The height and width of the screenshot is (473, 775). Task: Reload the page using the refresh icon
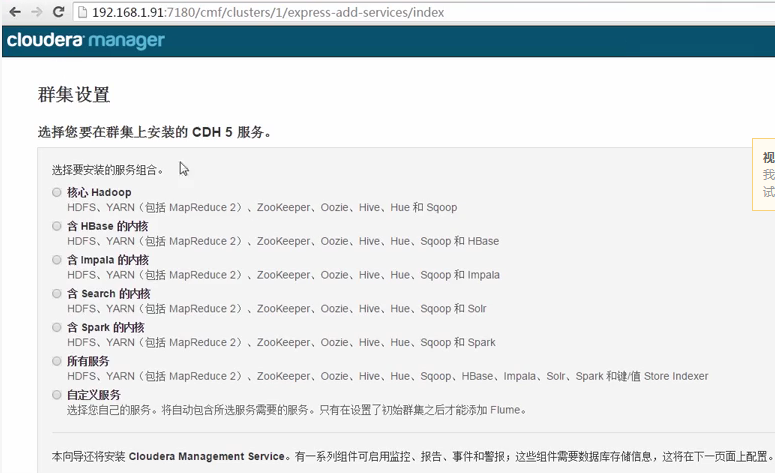pos(58,12)
